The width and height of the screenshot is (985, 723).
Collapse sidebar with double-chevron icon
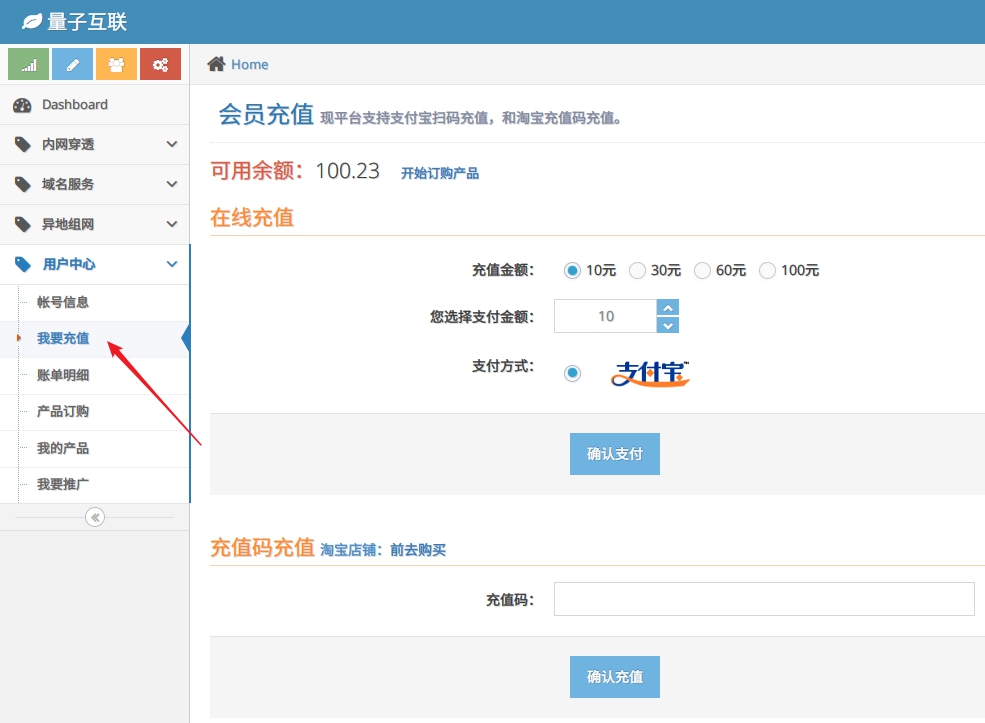[95, 517]
